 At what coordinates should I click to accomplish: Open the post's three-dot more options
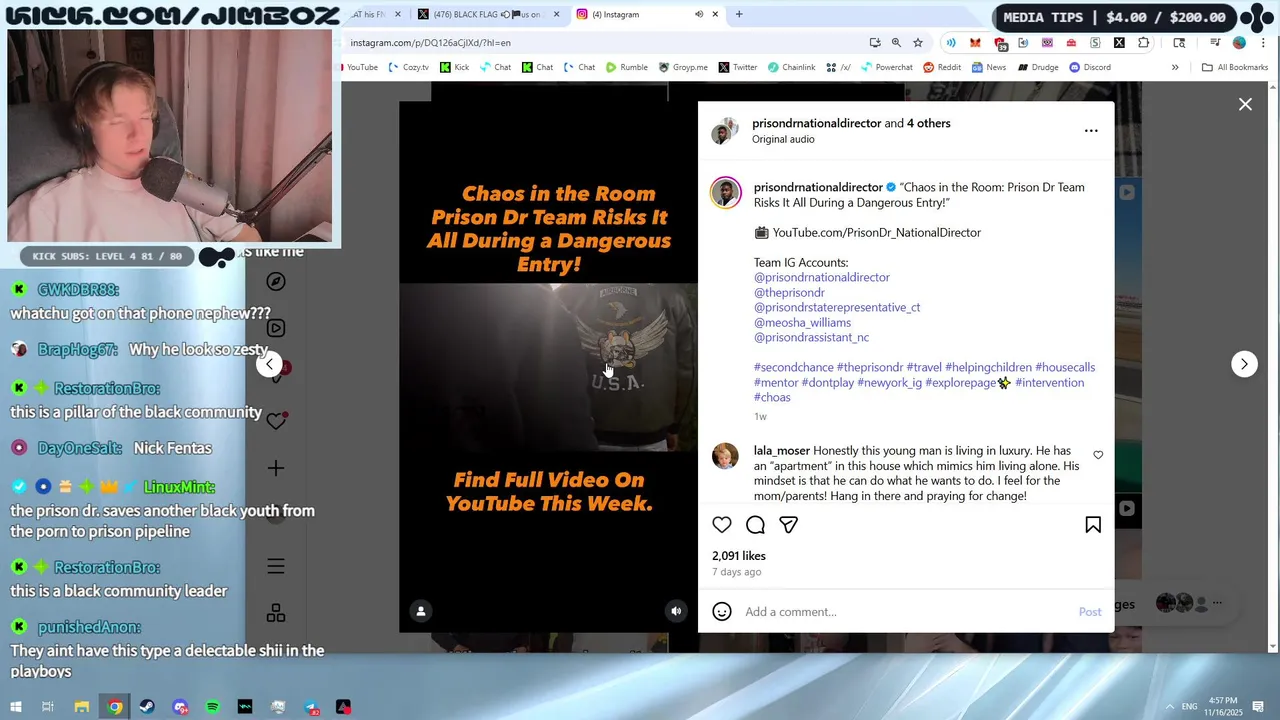click(x=1091, y=131)
